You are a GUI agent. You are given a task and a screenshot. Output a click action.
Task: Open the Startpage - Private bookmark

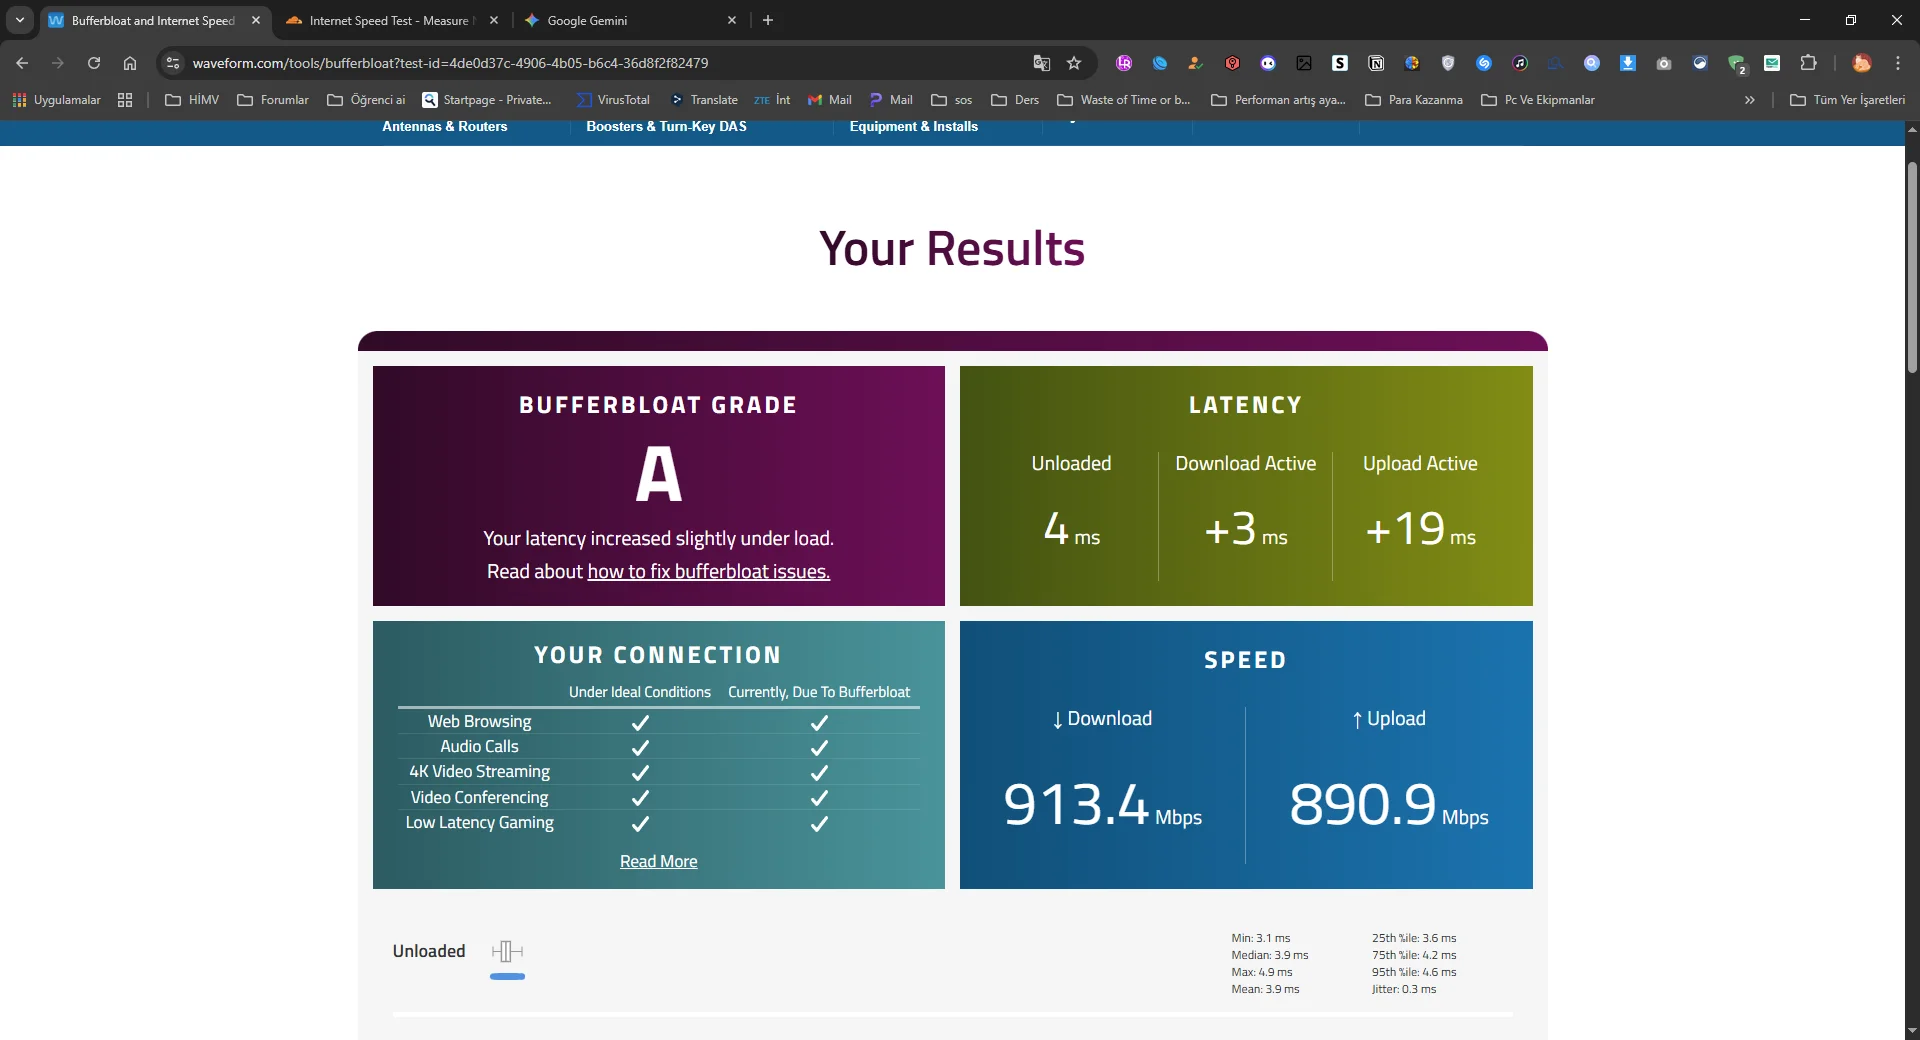[x=487, y=100]
